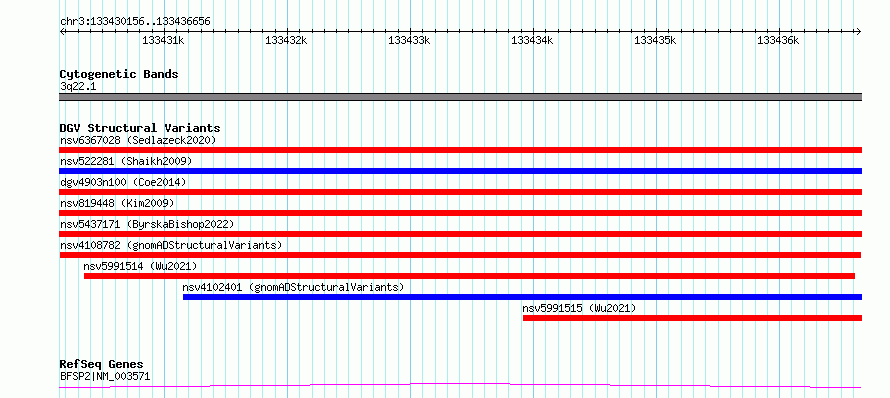Click the red bar under nsv6367028
Screen dimensions: 890x398
tap(460, 150)
